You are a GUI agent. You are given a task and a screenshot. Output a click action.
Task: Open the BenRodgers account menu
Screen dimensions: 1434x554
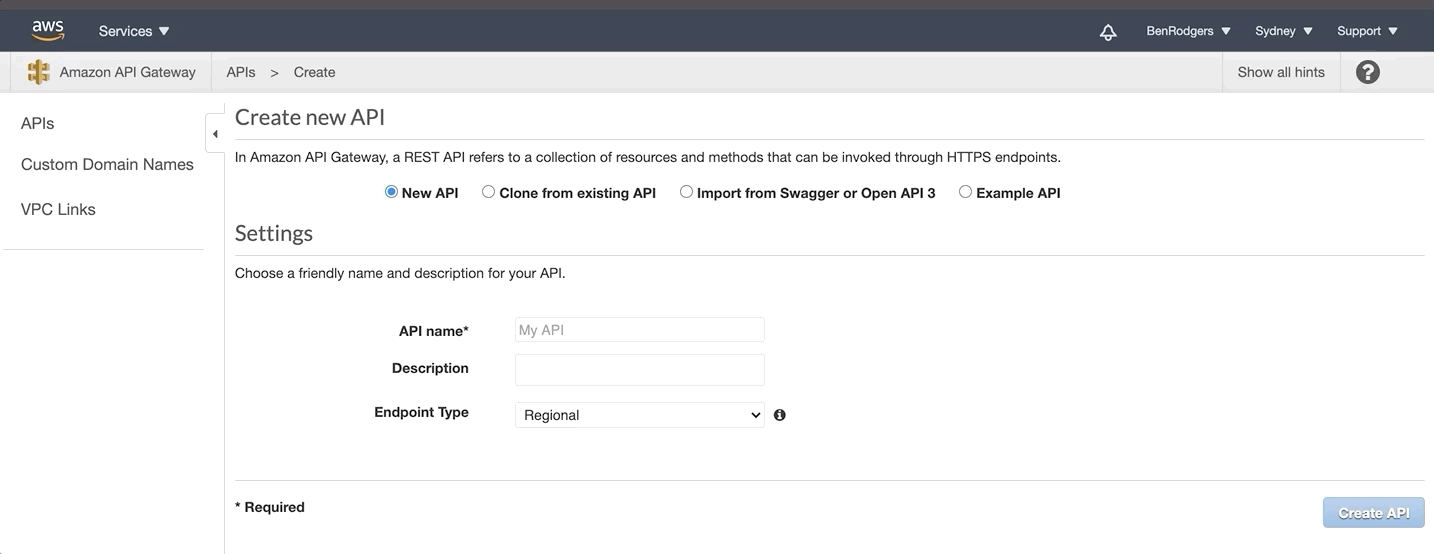coord(1188,31)
